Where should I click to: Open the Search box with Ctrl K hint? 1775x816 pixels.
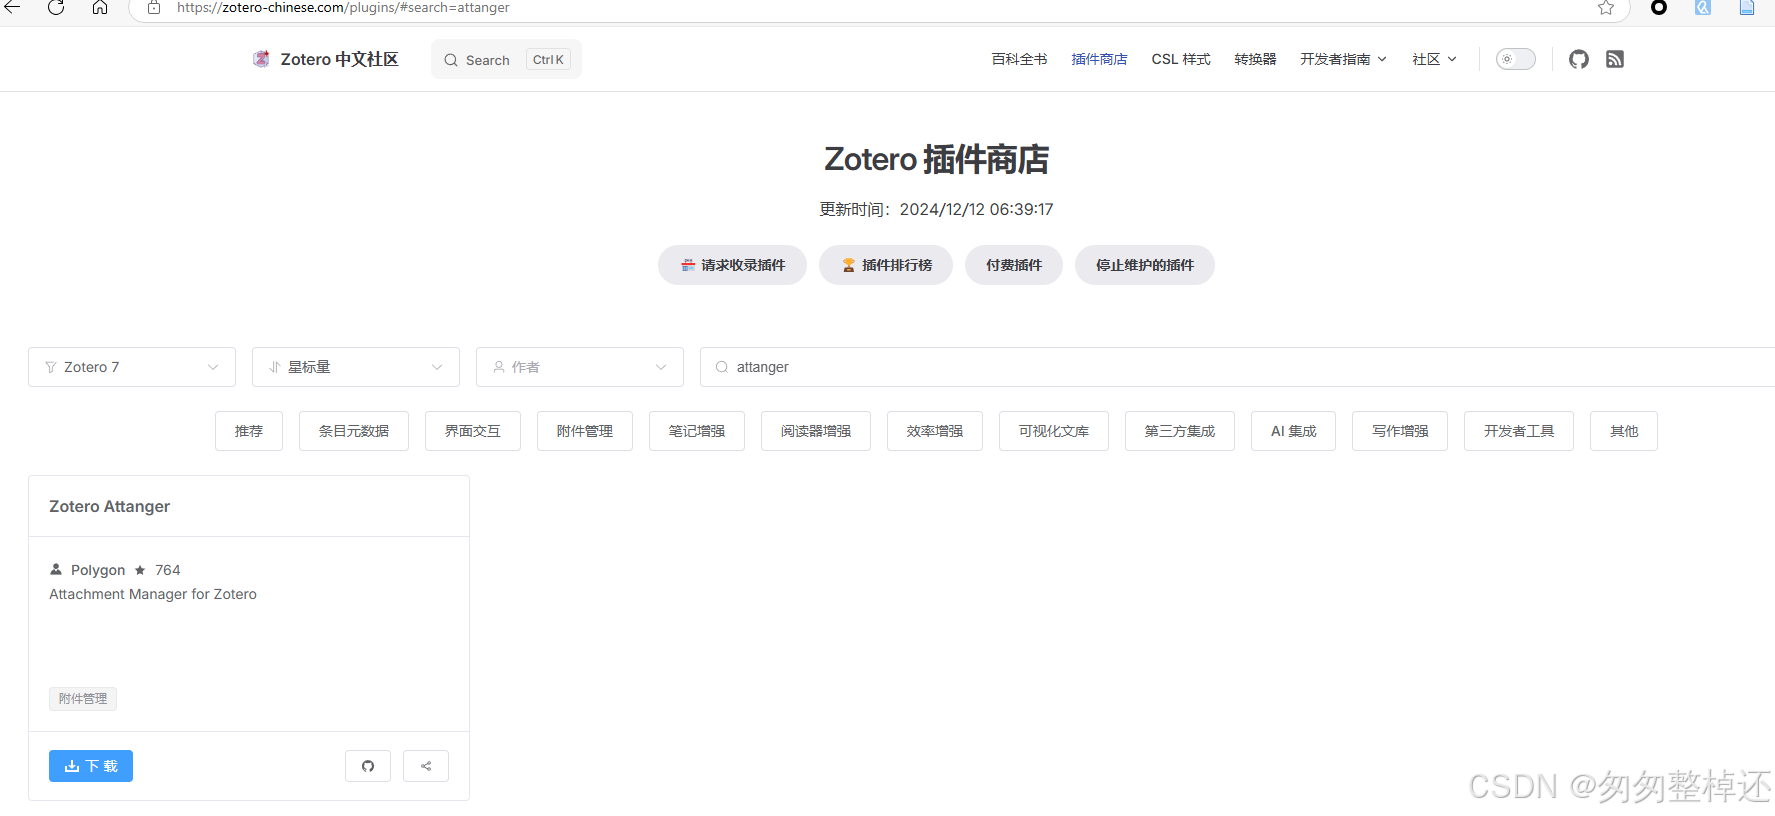coord(506,59)
